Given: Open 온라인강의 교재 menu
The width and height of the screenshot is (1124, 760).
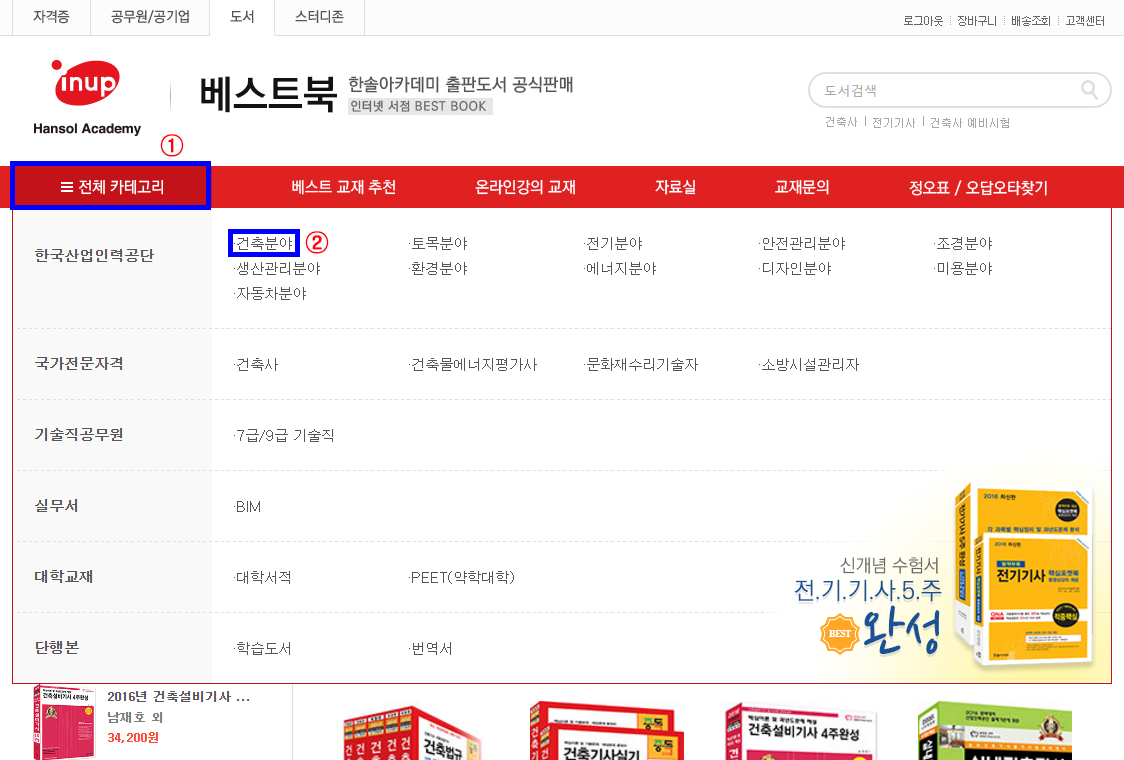Looking at the screenshot, I should (525, 187).
